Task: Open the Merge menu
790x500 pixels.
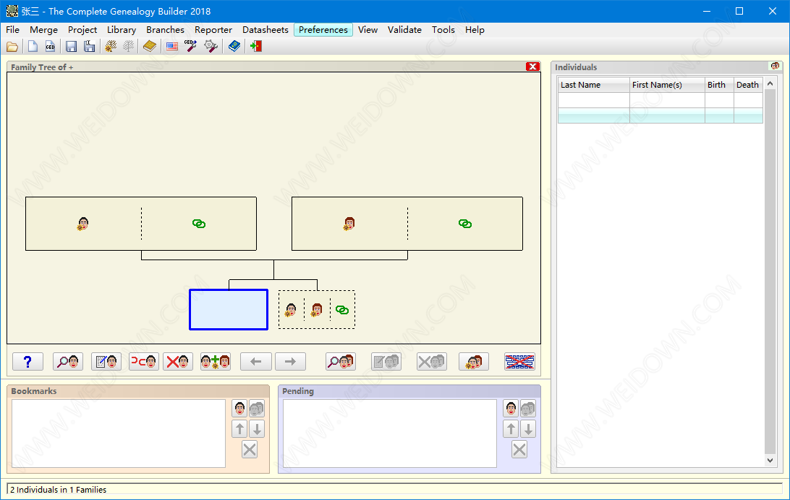Action: pyautogui.click(x=44, y=30)
